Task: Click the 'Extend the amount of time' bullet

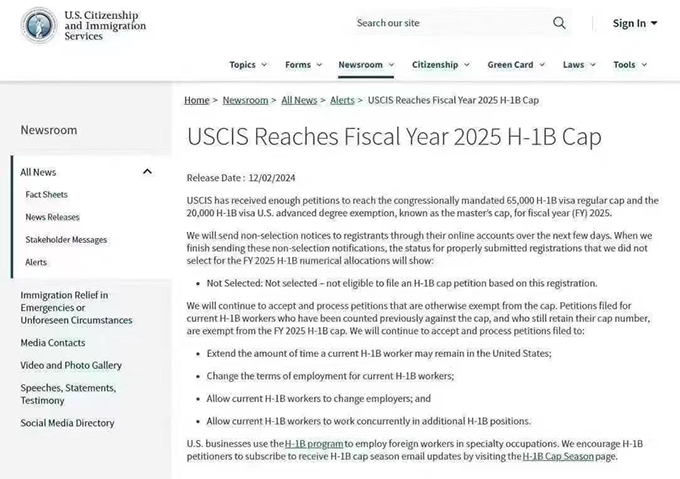Action: (379, 353)
